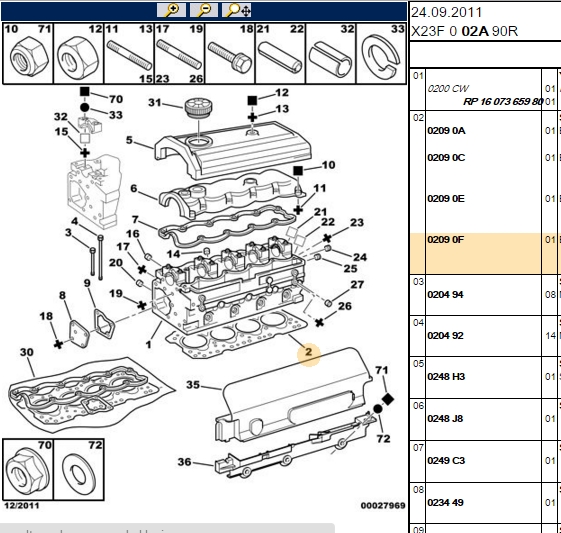
Task: Open part number 0209 0C
Action: [446, 158]
